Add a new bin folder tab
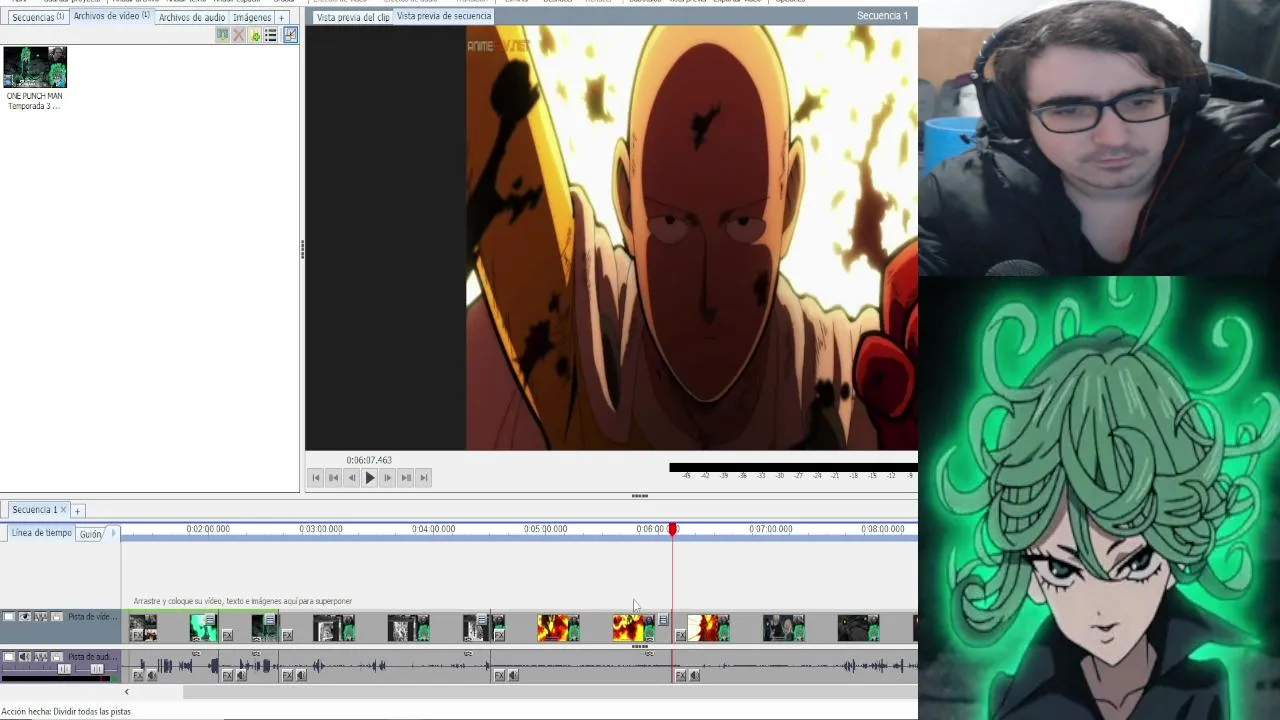Viewport: 1280px width, 720px height. click(x=282, y=17)
